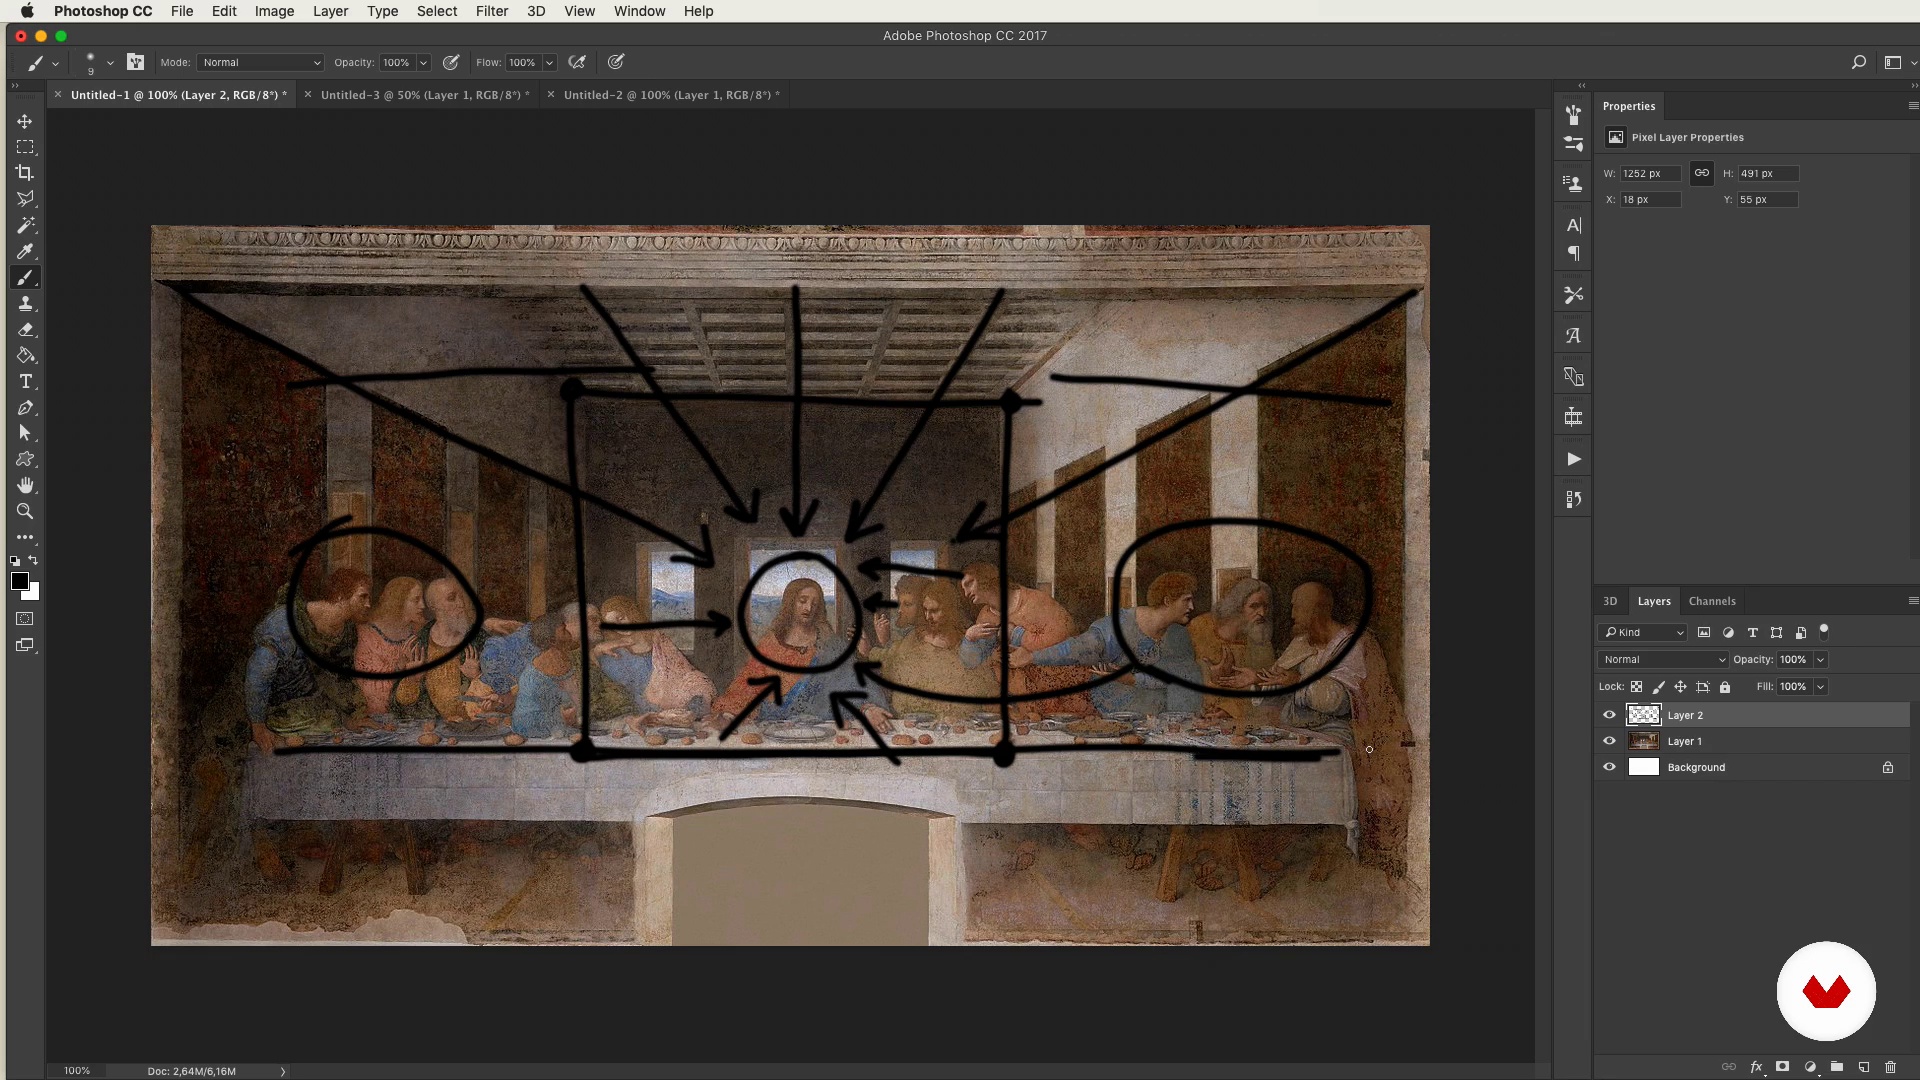The width and height of the screenshot is (1920, 1080).
Task: Toggle pressure for opacity control
Action: coord(451,62)
